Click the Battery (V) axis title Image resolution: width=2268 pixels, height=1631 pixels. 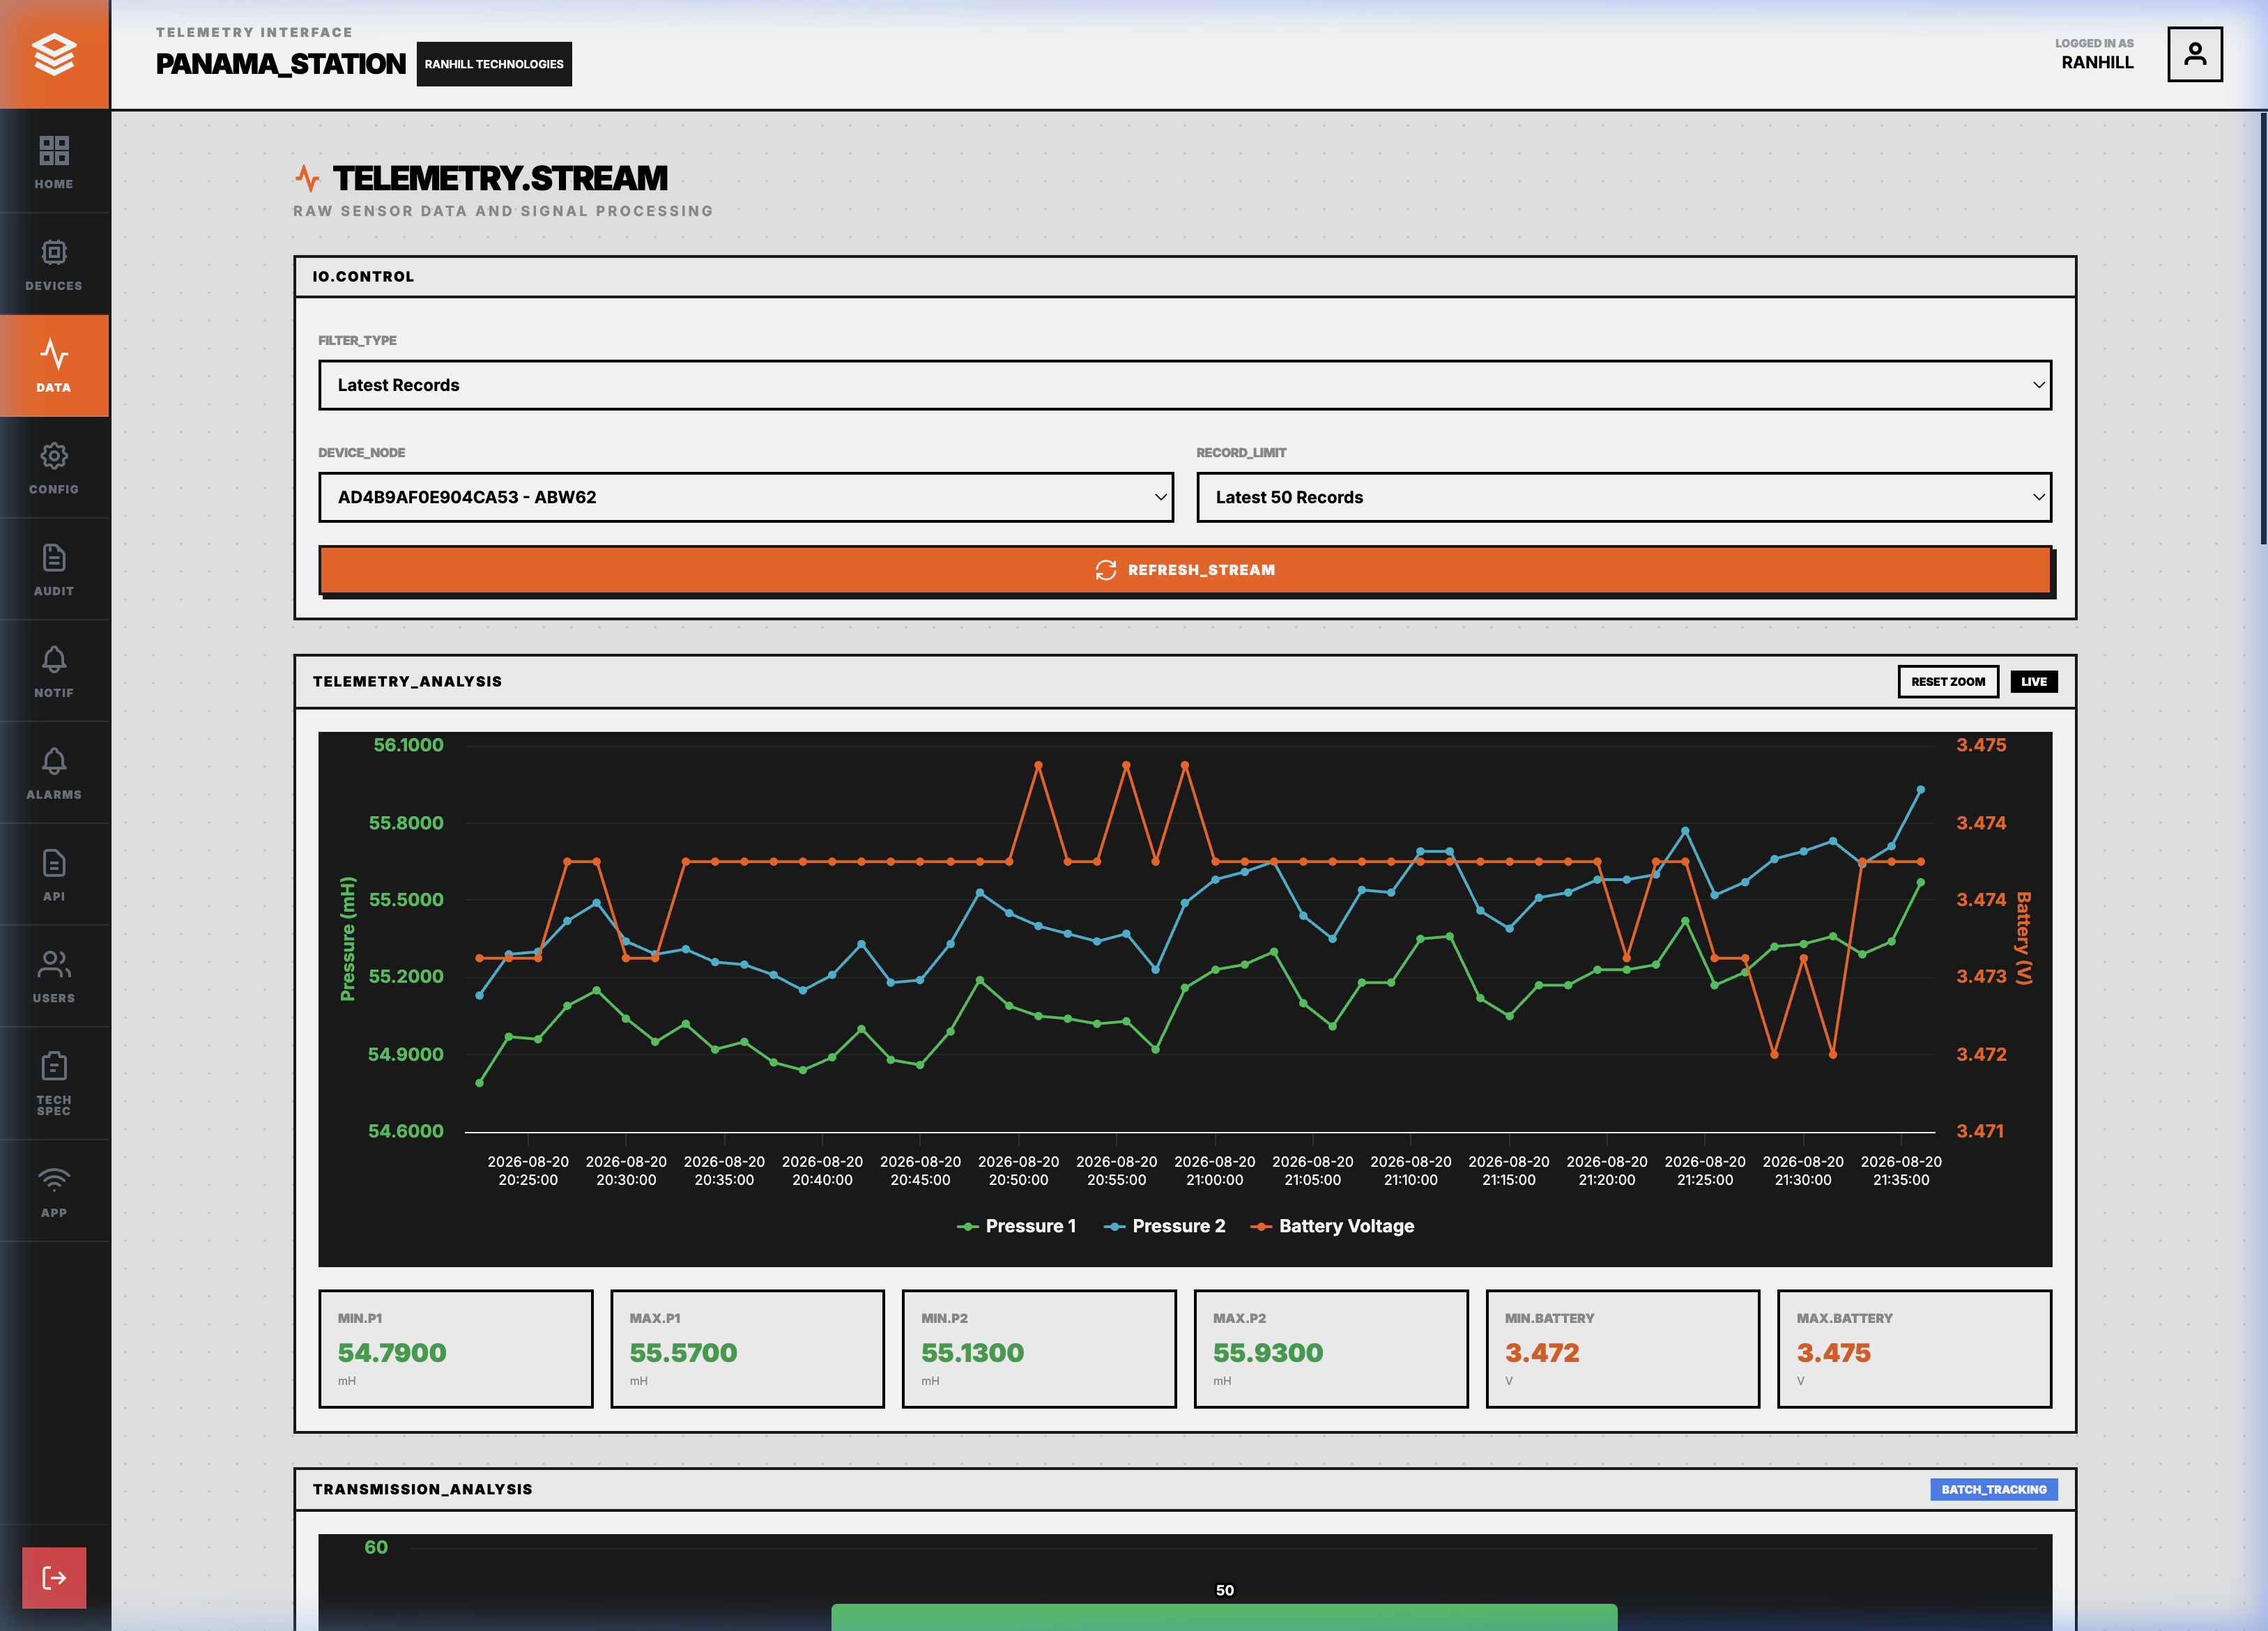tap(2023, 938)
